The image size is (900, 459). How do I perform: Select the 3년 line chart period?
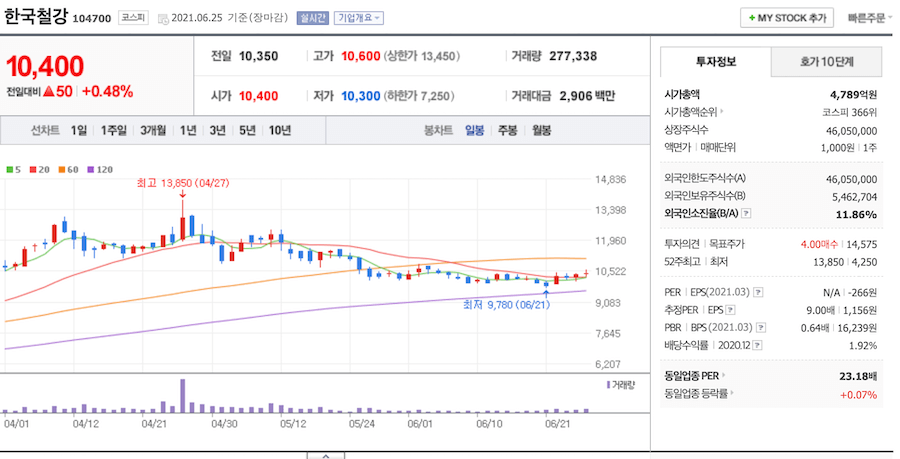(x=218, y=131)
